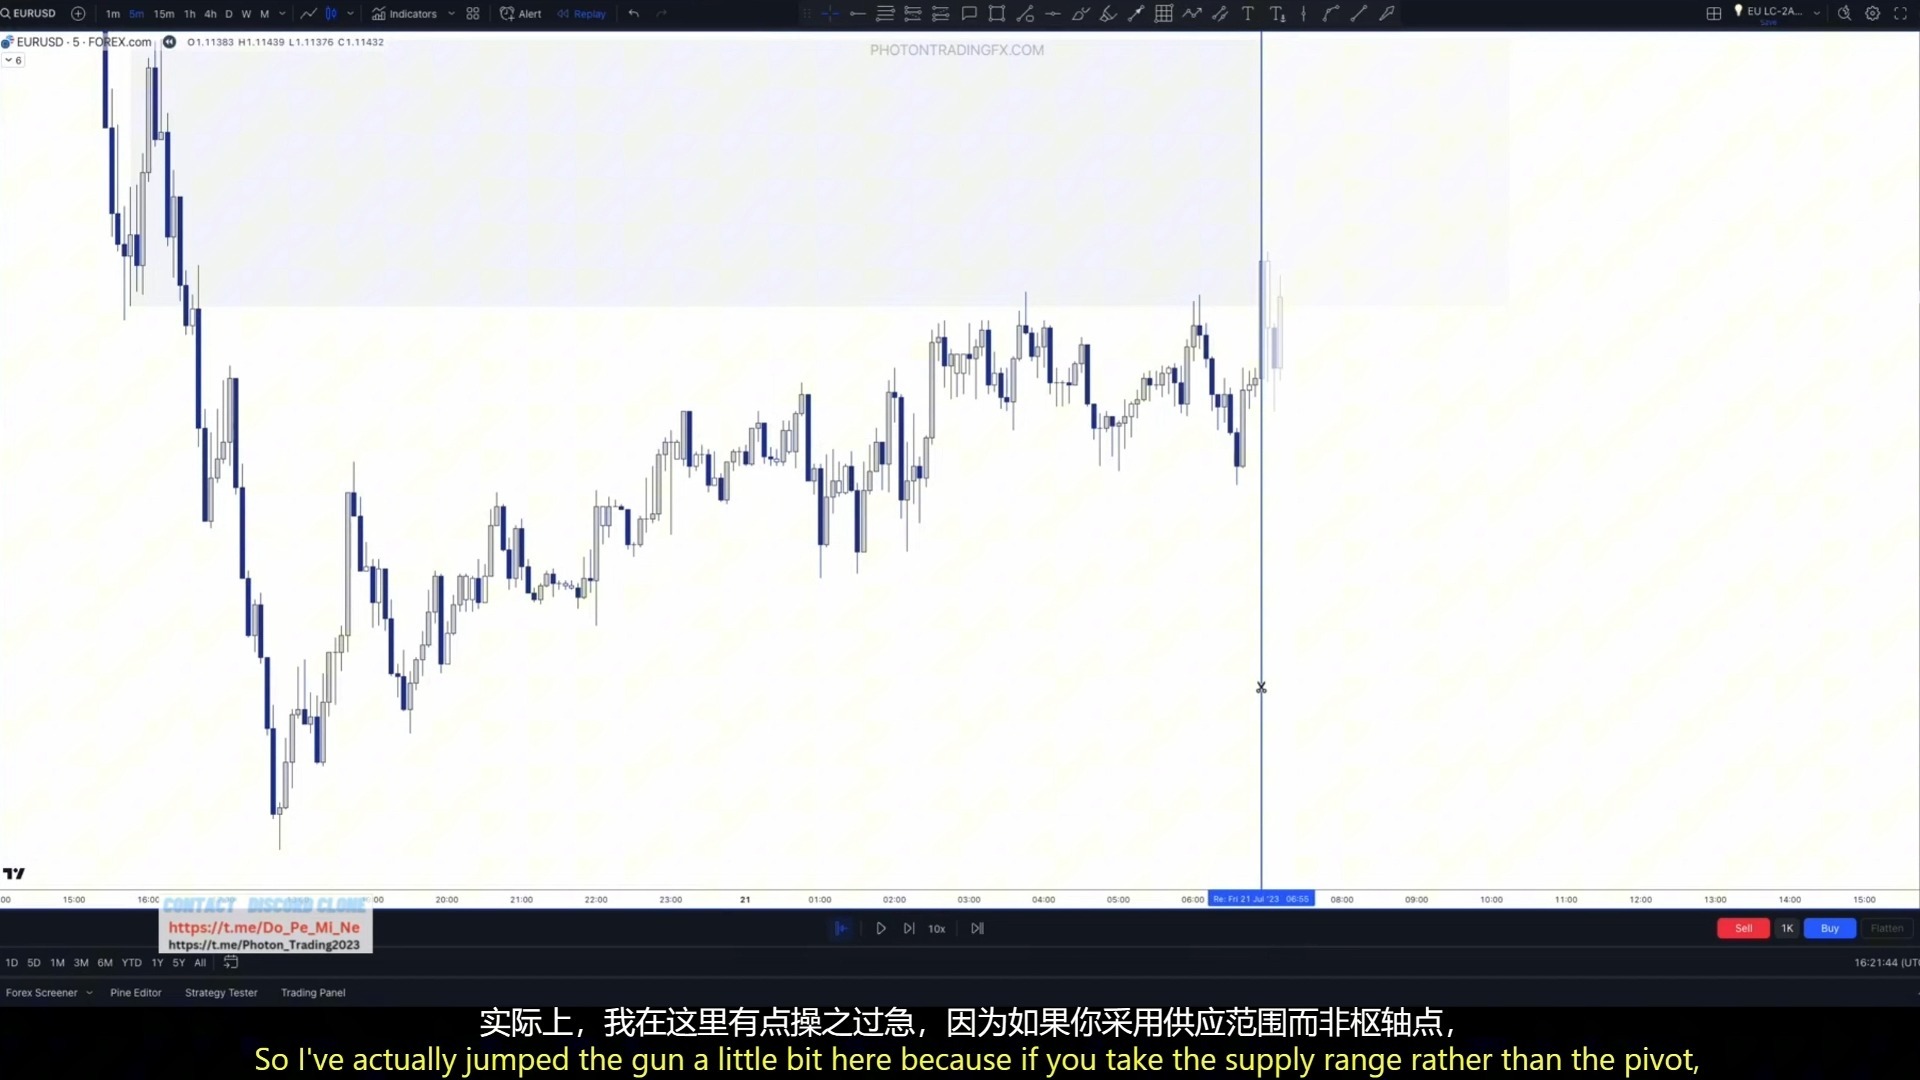This screenshot has width=1920, height=1080.
Task: Expand the timeframe dropdown arrow
Action: [282, 14]
